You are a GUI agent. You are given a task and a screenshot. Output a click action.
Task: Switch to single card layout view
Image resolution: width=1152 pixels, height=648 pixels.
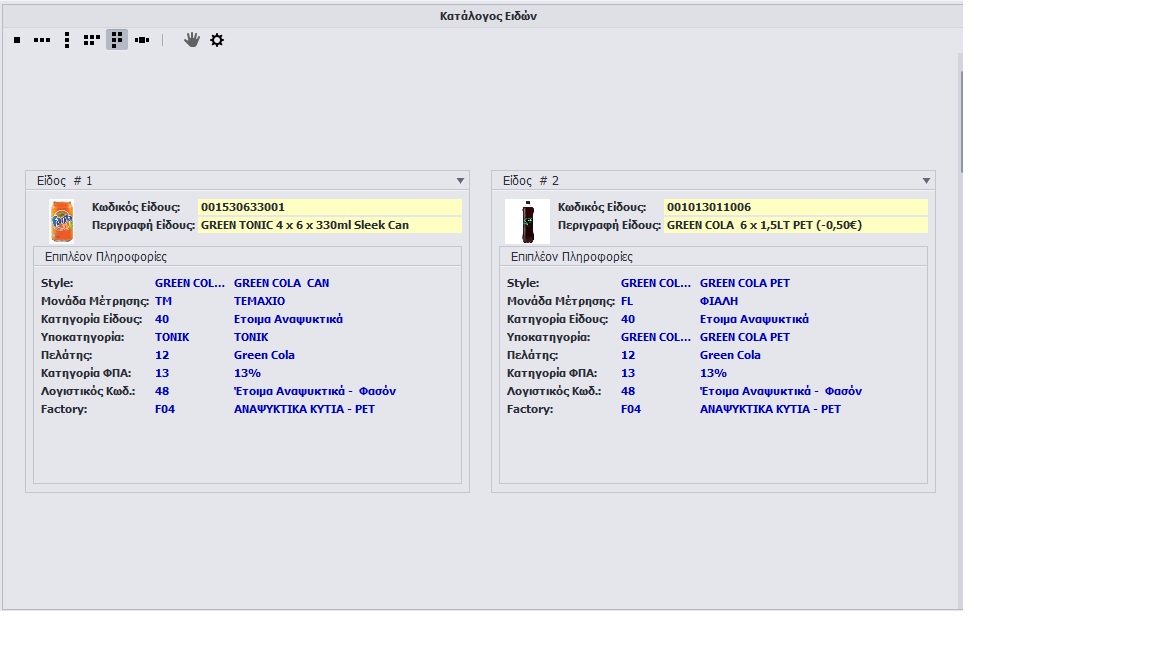coord(17,40)
